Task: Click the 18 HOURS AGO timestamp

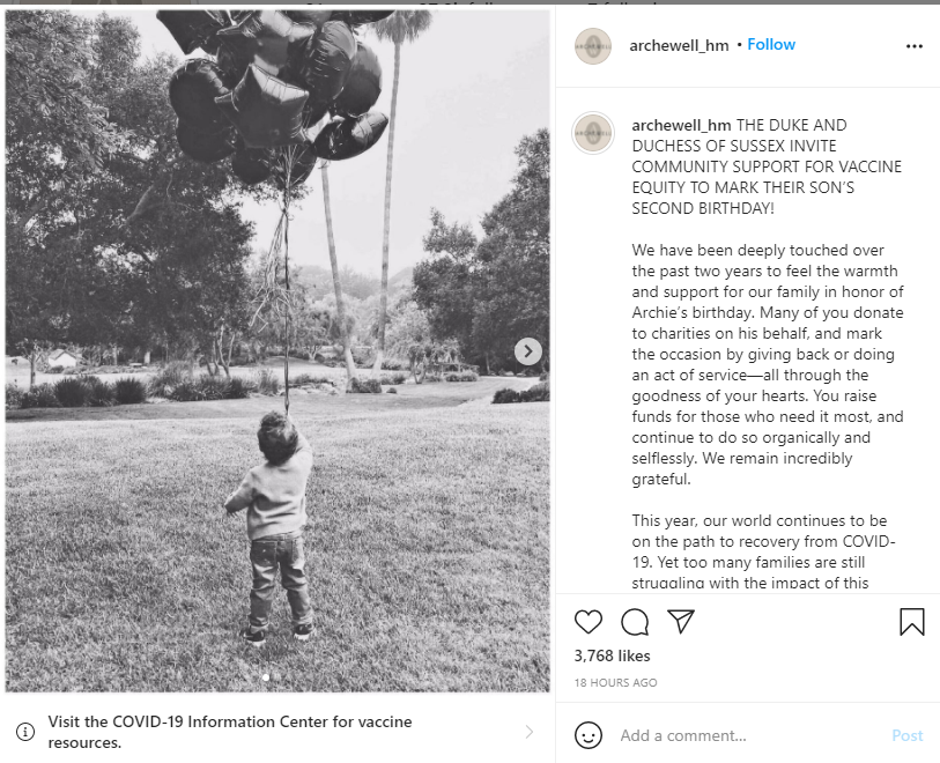Action: [615, 683]
